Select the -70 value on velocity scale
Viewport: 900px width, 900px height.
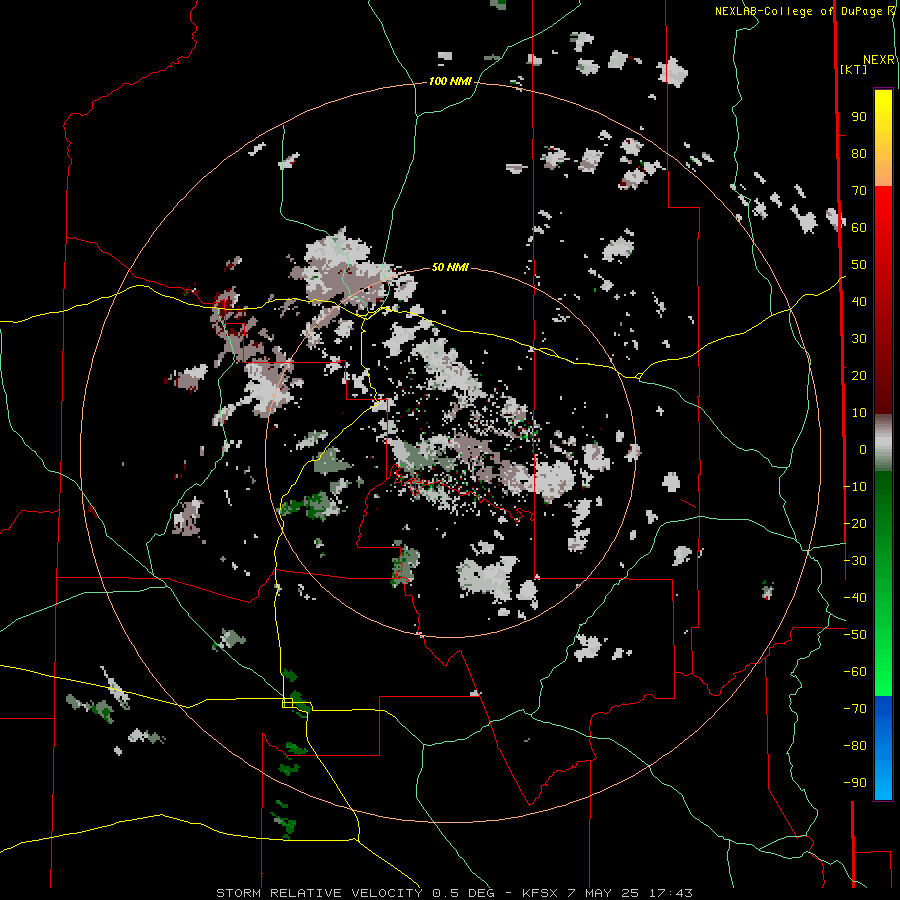(855, 709)
